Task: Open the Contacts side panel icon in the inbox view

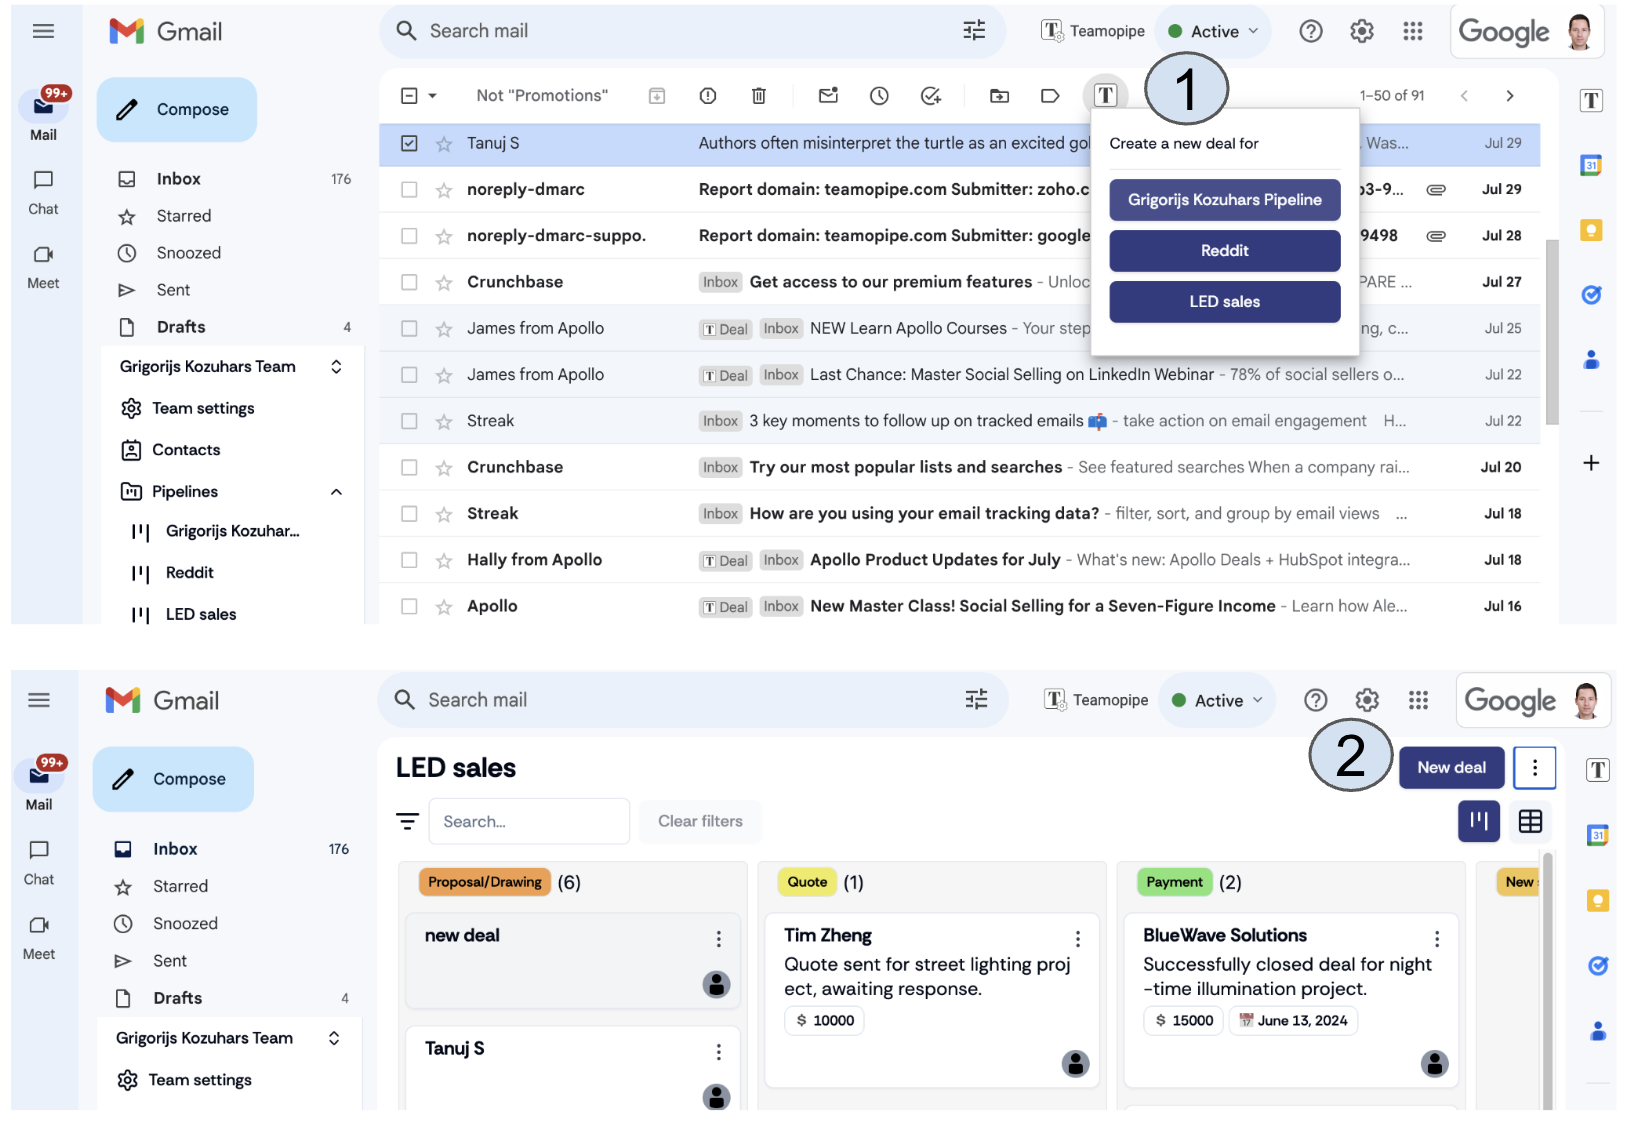Action: [1591, 360]
